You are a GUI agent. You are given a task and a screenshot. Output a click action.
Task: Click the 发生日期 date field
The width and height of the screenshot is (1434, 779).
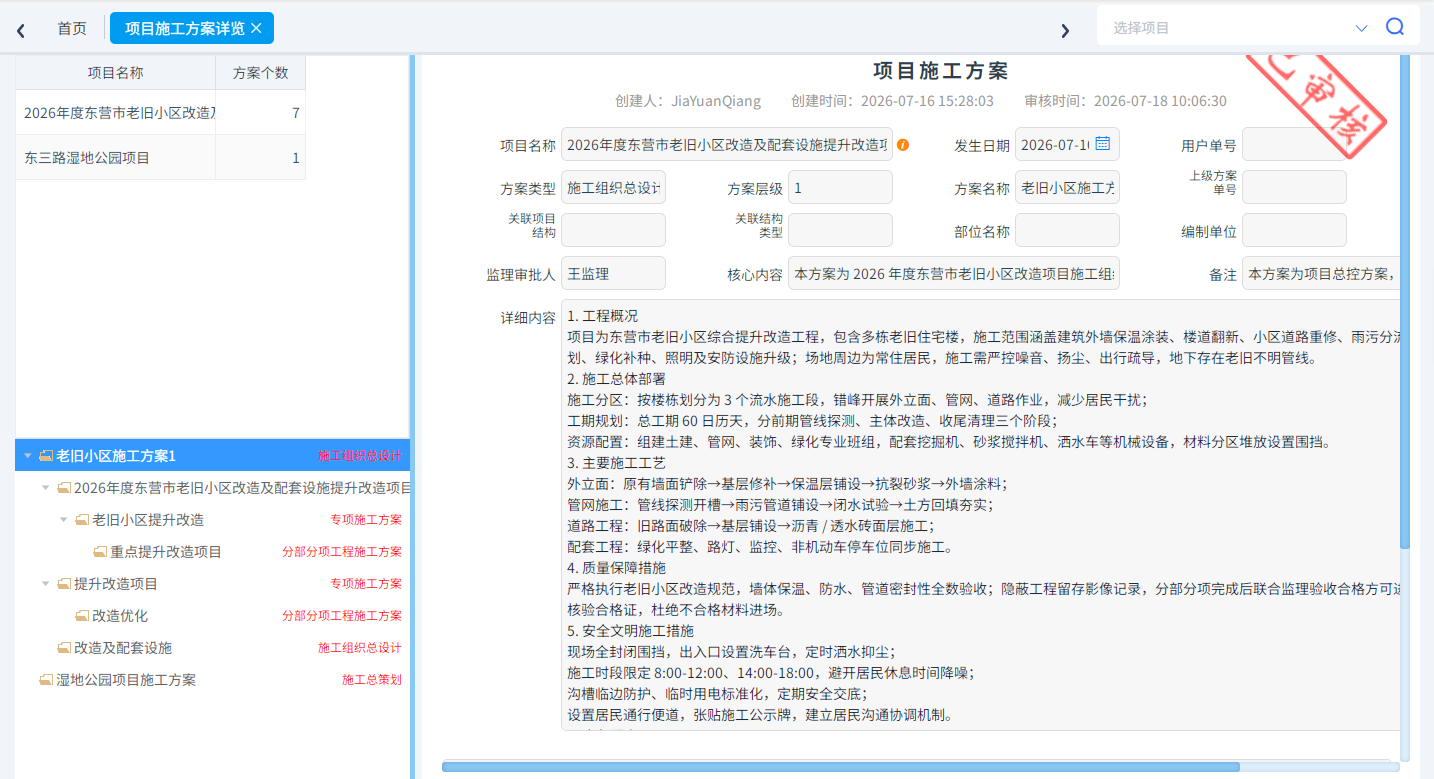click(x=1067, y=144)
